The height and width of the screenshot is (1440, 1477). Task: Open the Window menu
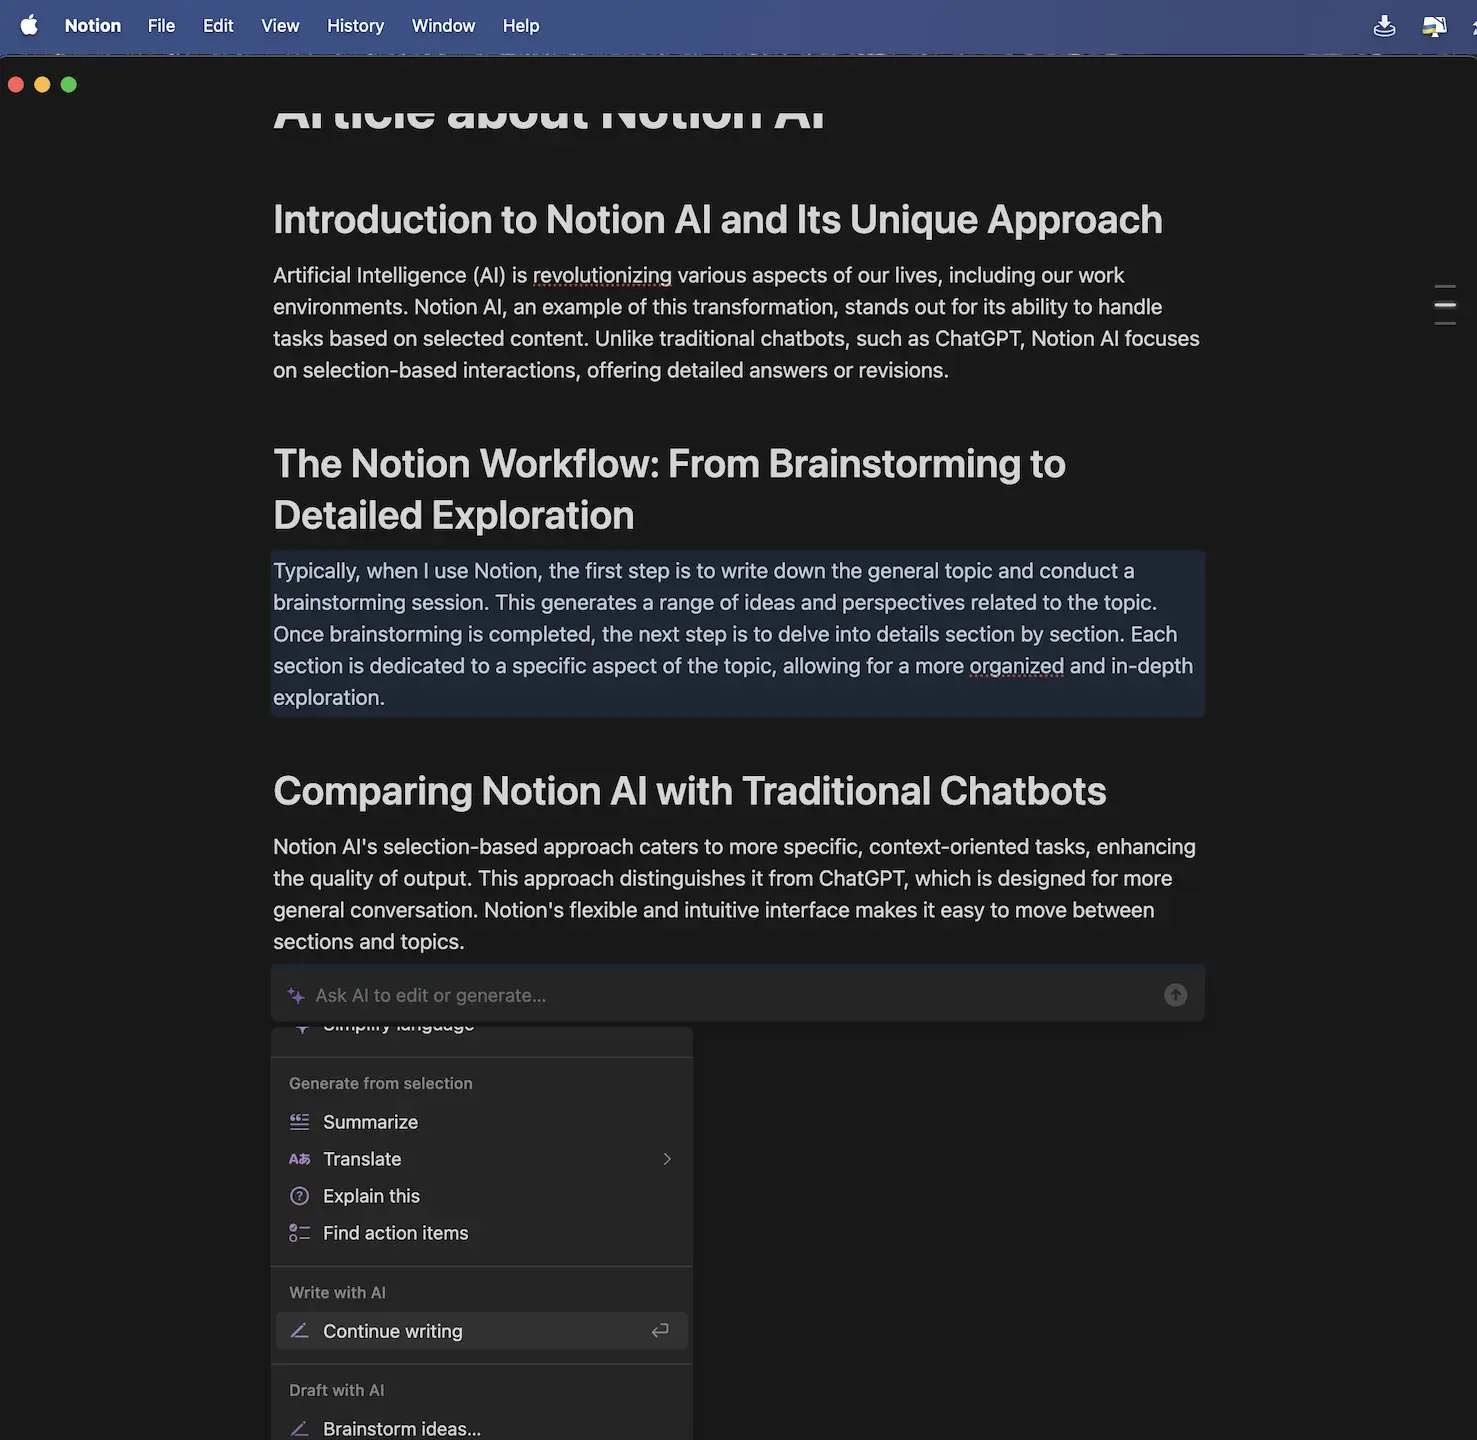tap(443, 25)
